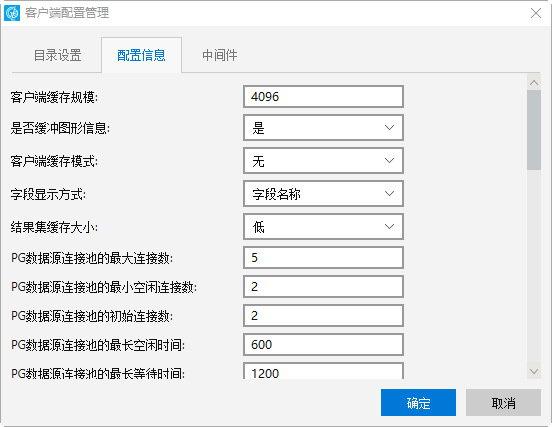Click the scrollbar down arrow
The height and width of the screenshot is (427, 552).
click(534, 371)
